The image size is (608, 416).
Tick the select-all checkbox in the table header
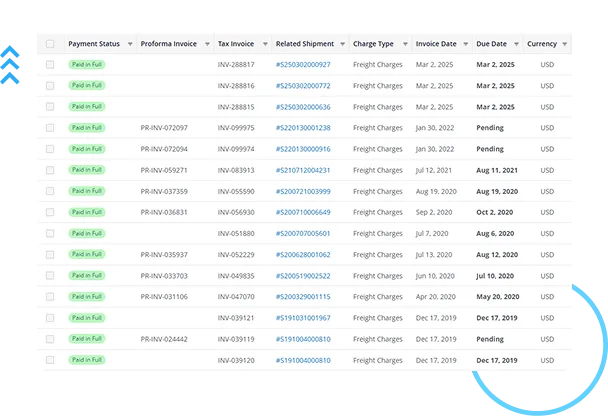[50, 44]
